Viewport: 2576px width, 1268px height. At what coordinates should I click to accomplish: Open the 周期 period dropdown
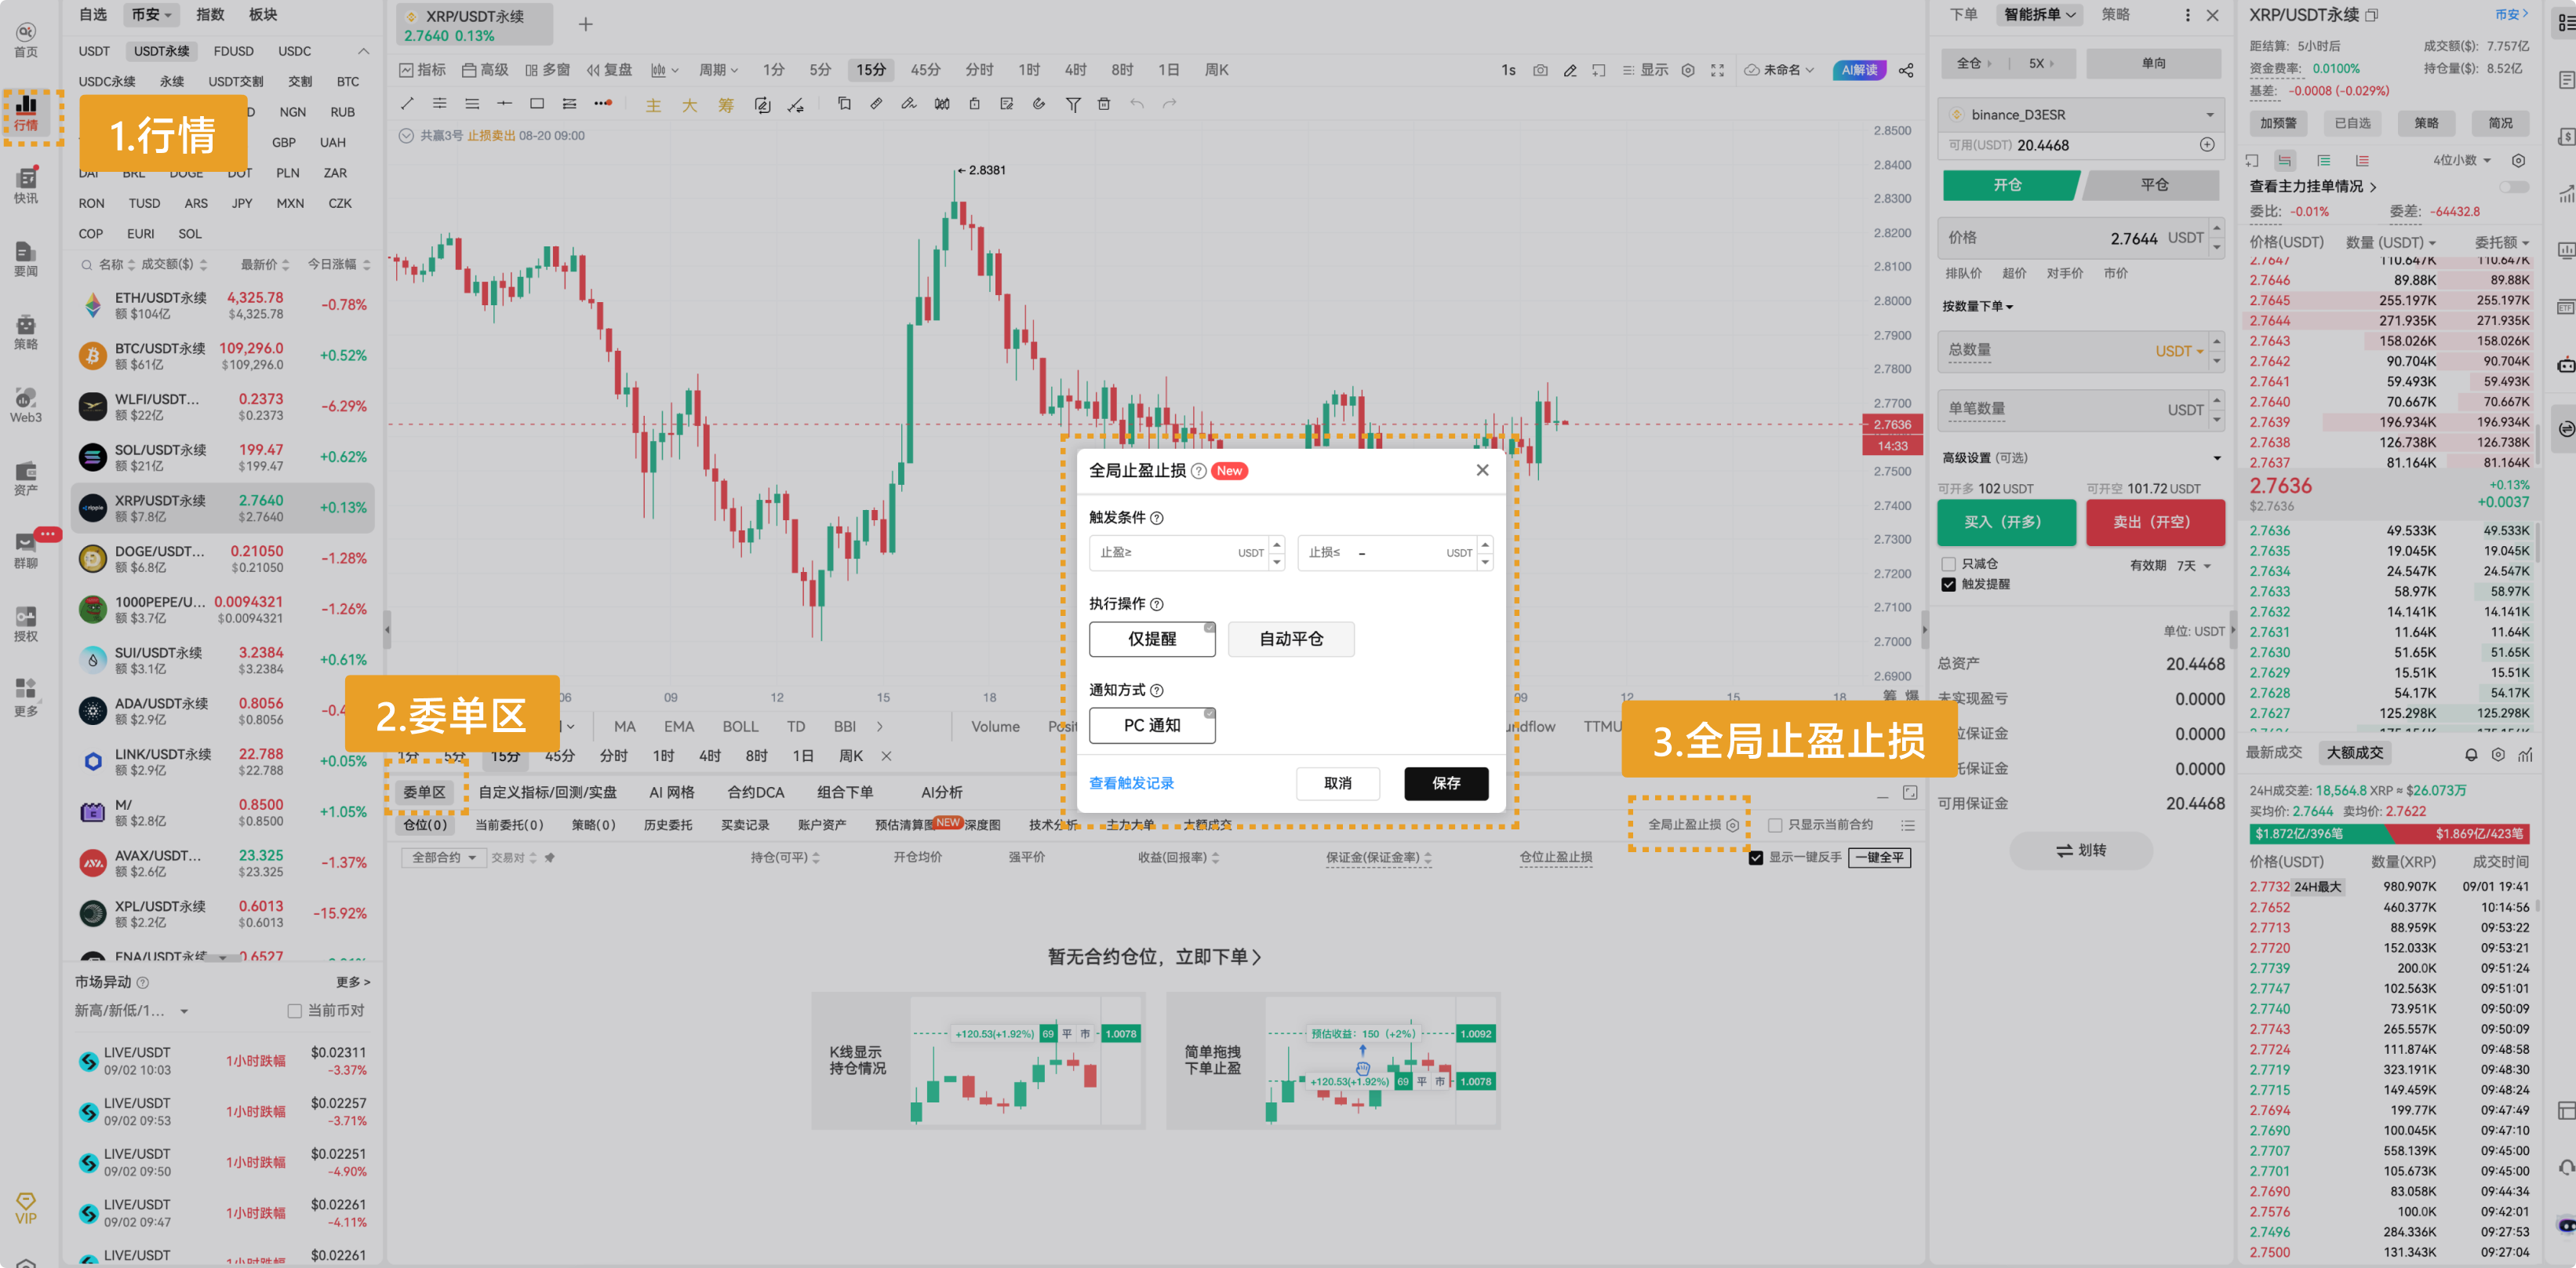718,70
